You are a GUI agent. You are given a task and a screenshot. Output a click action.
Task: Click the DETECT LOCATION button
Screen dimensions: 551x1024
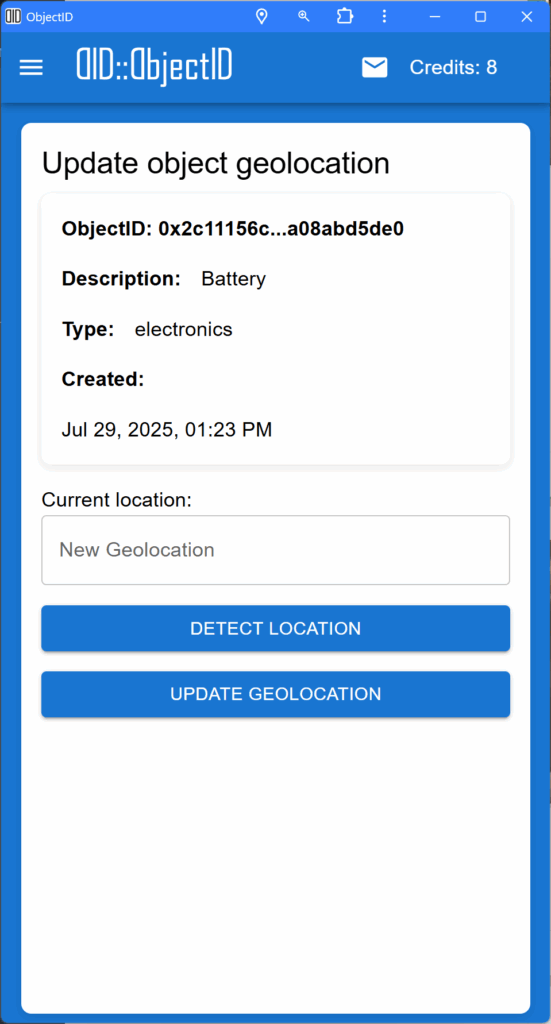276,628
